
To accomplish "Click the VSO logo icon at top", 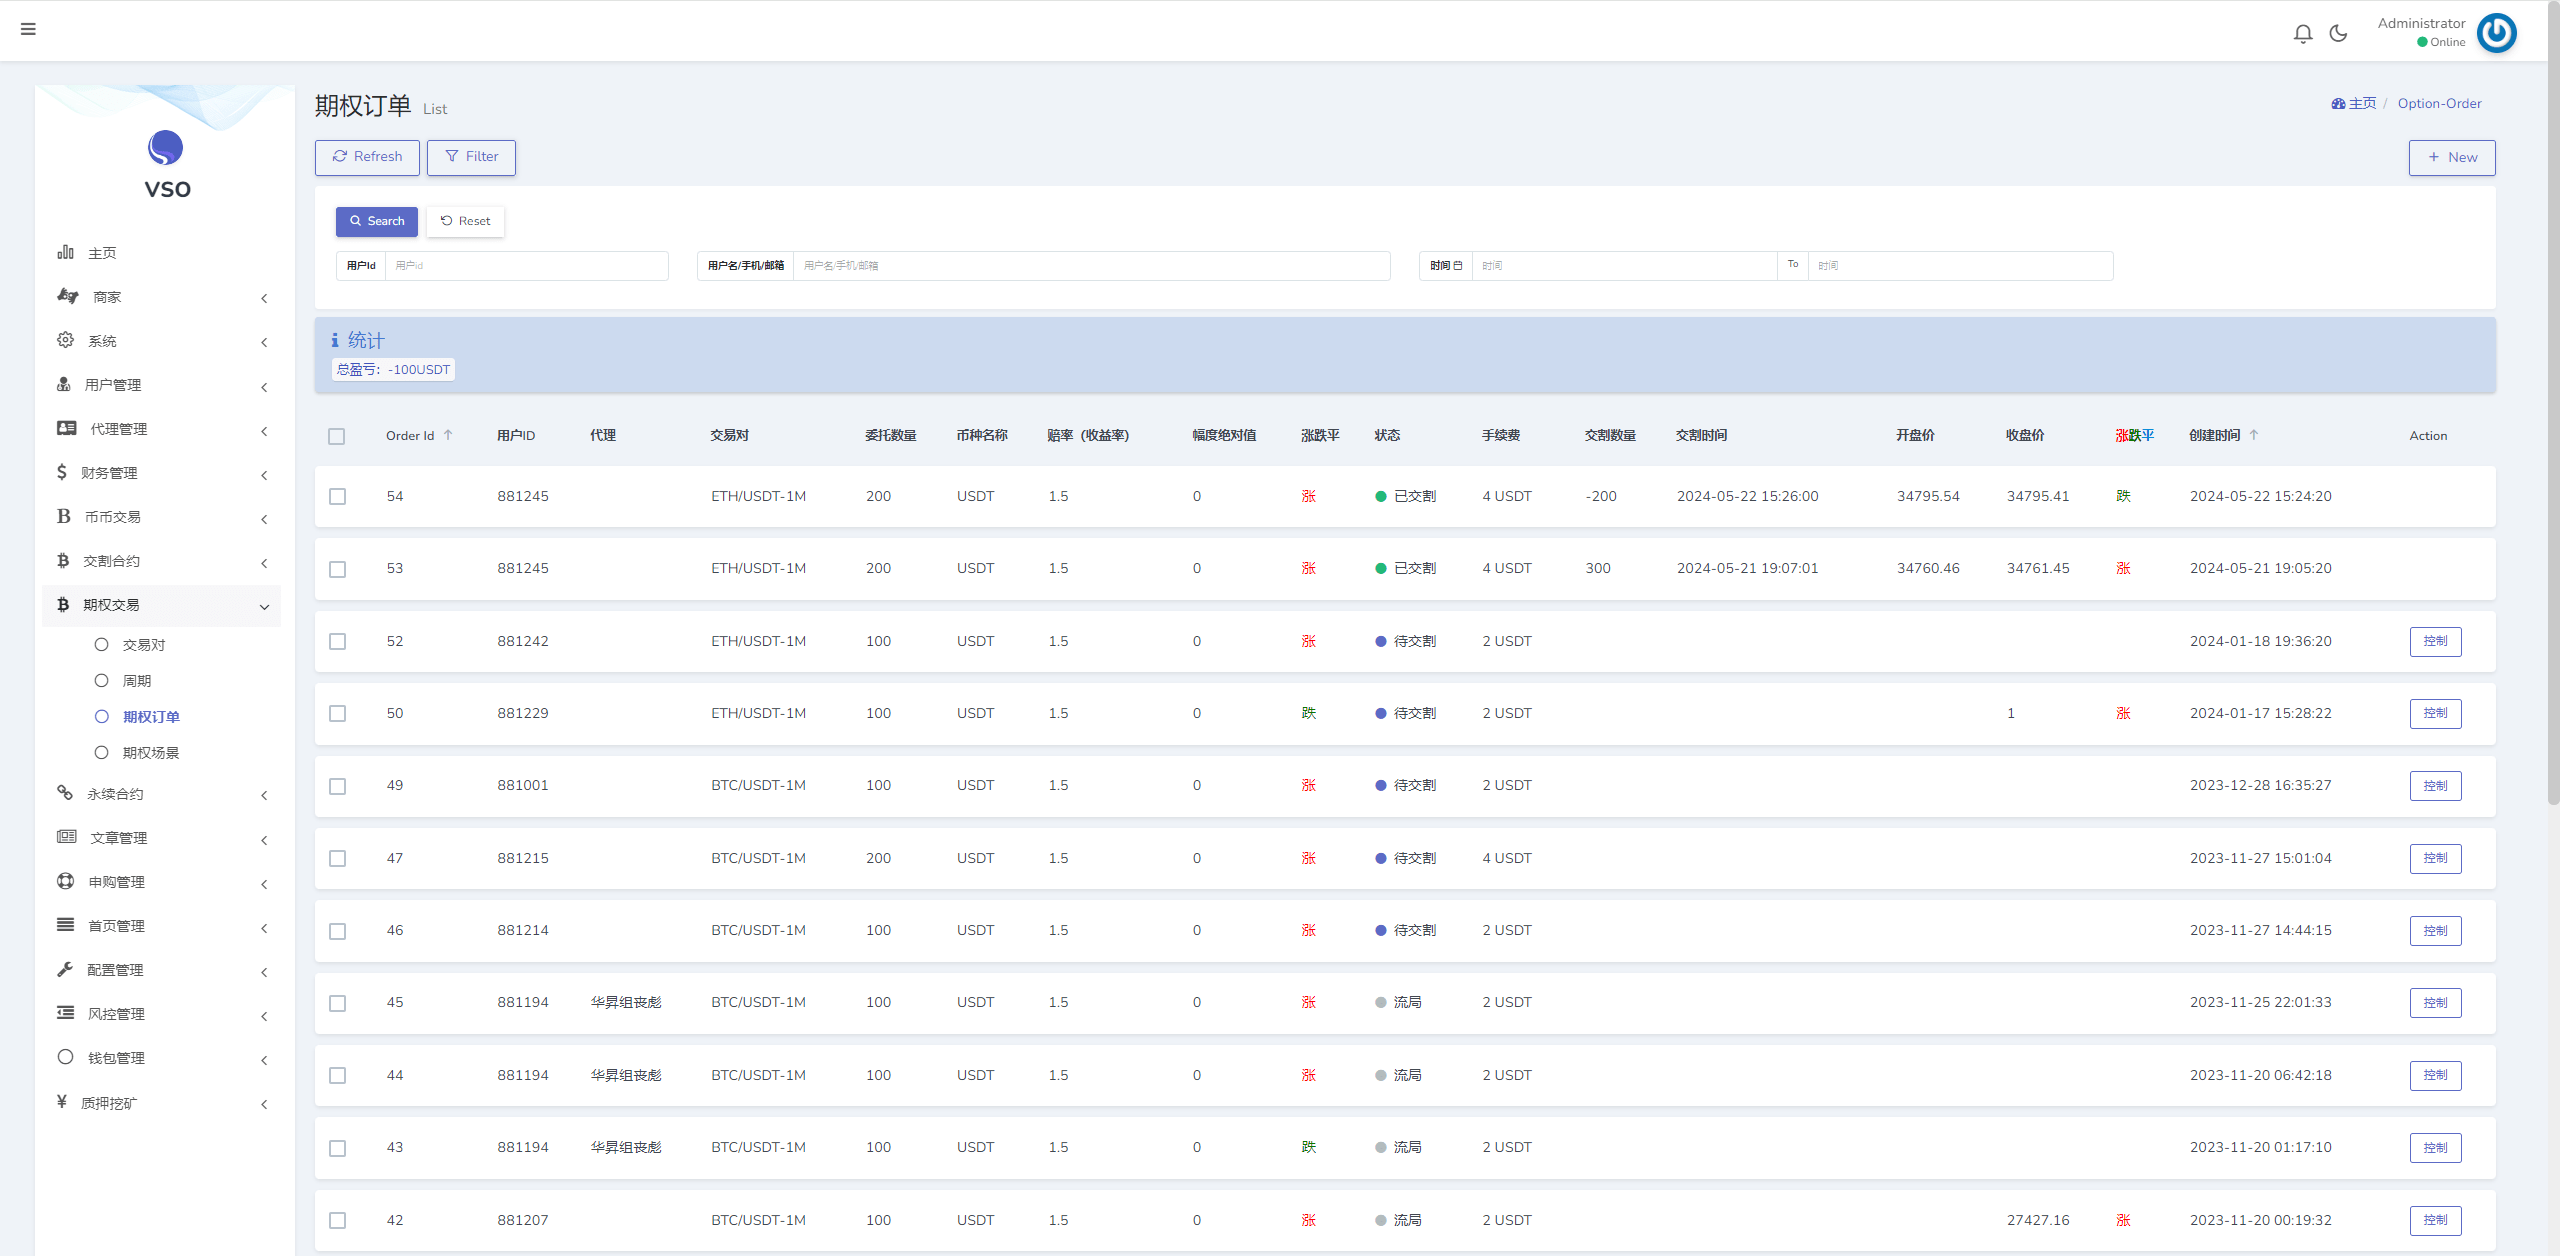I will click(x=163, y=147).
